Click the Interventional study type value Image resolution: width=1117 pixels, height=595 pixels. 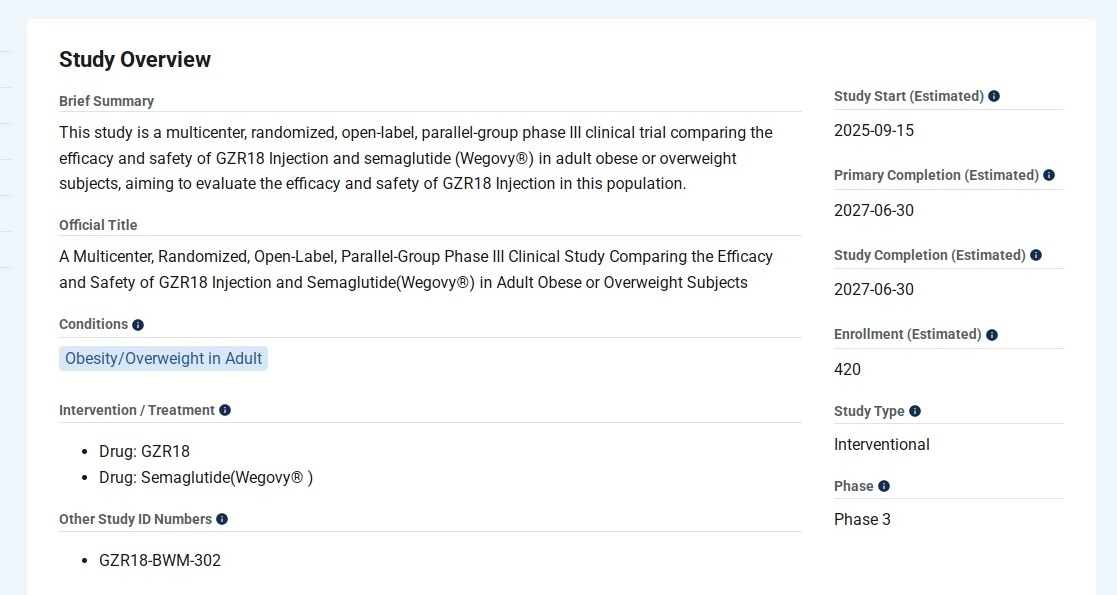pos(881,444)
